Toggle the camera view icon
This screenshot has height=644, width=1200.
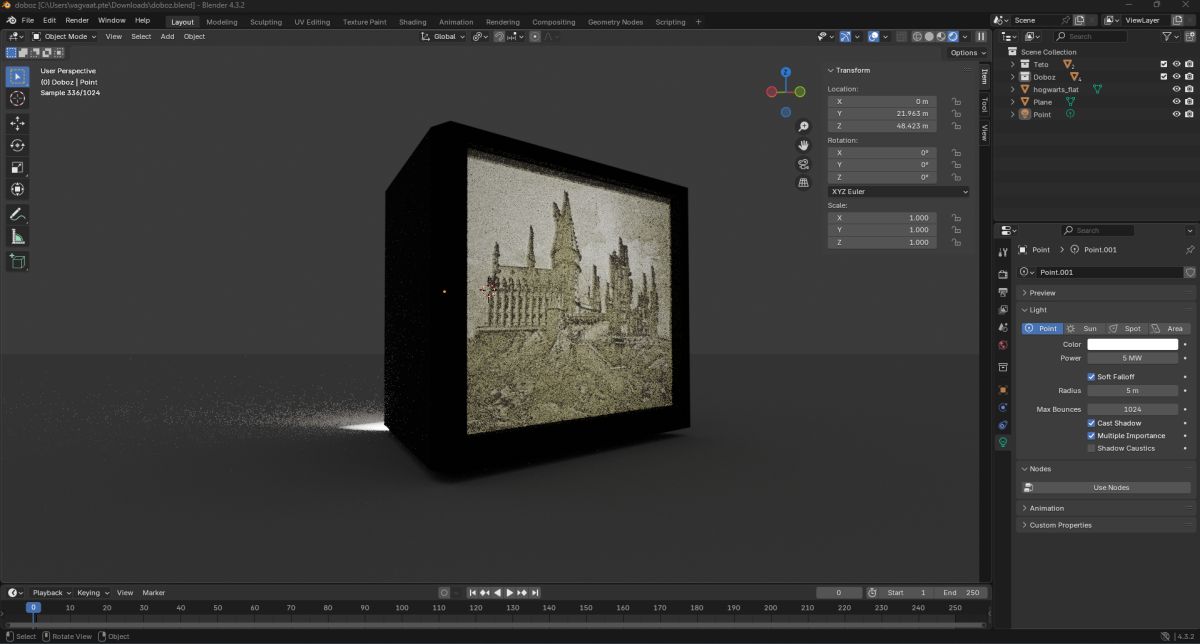[x=803, y=164]
